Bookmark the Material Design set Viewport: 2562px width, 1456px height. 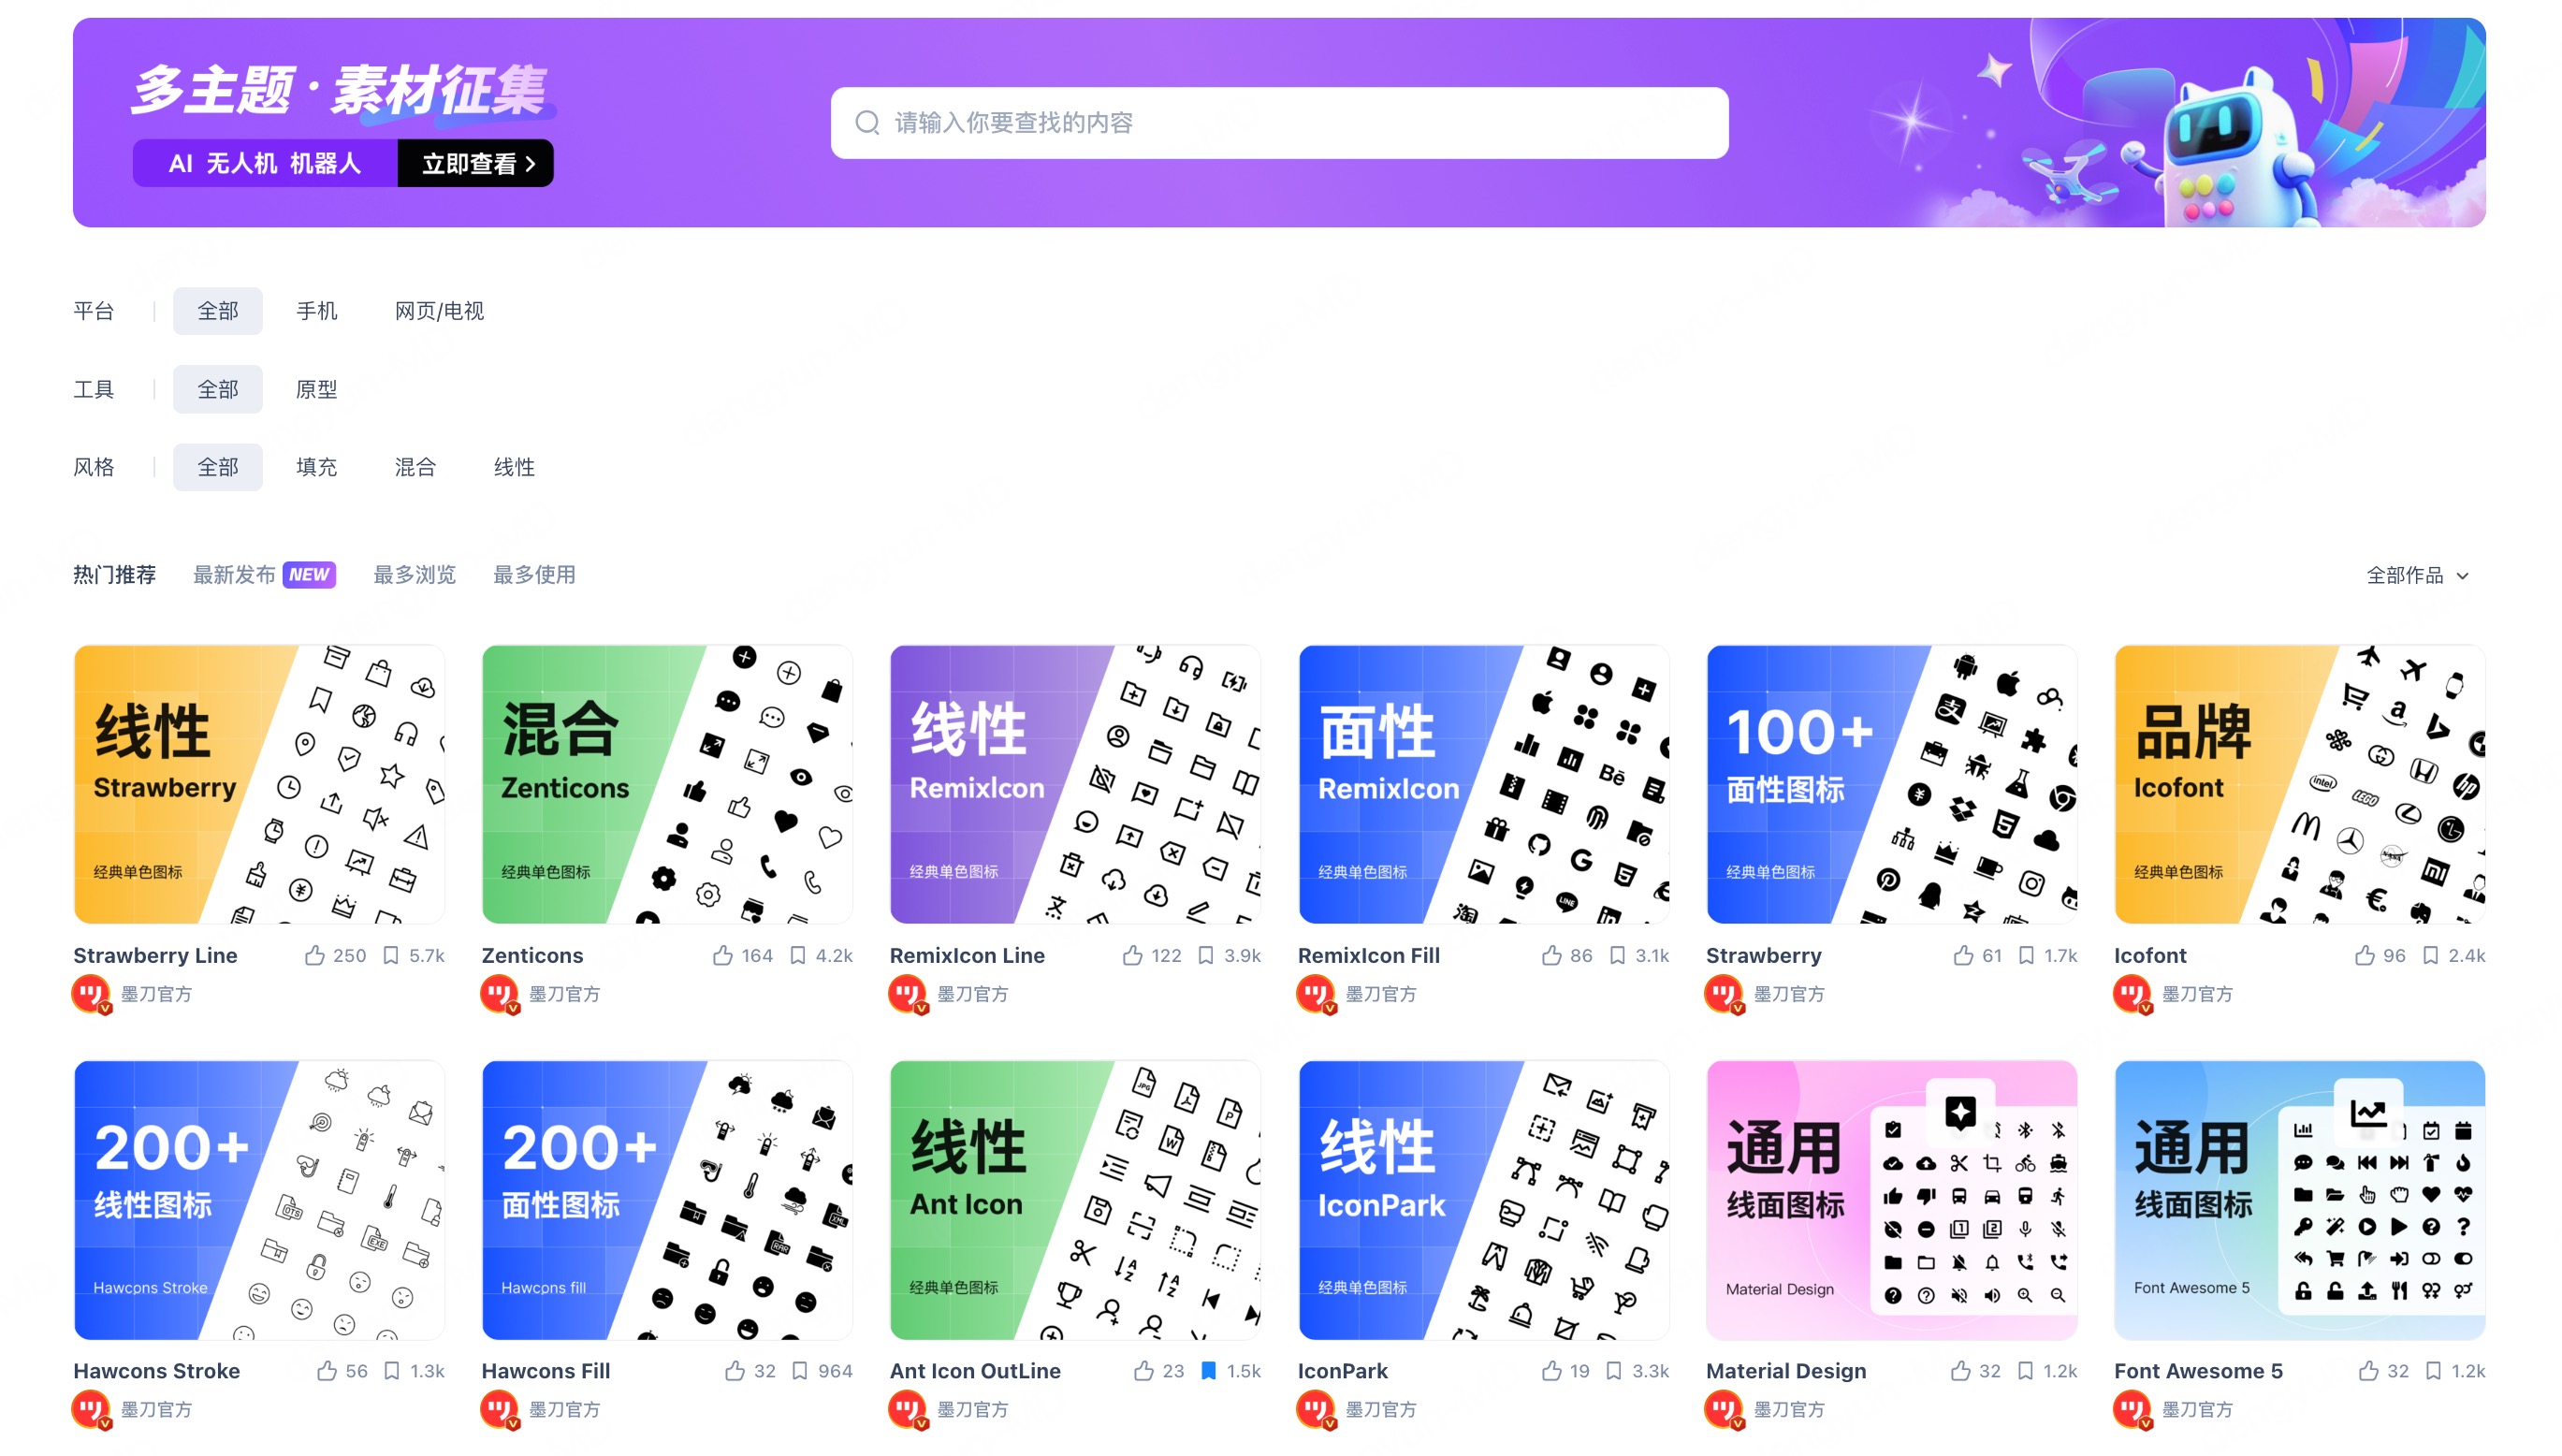pos(2025,1371)
